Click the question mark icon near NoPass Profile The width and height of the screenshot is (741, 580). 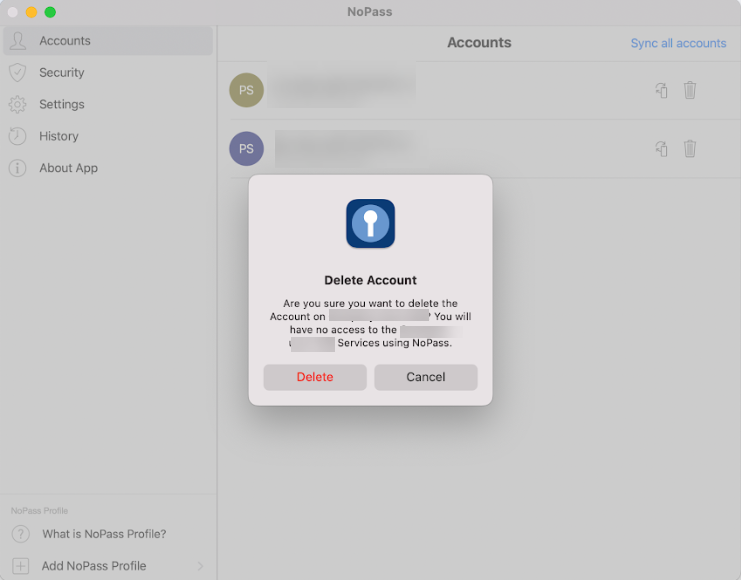20,534
